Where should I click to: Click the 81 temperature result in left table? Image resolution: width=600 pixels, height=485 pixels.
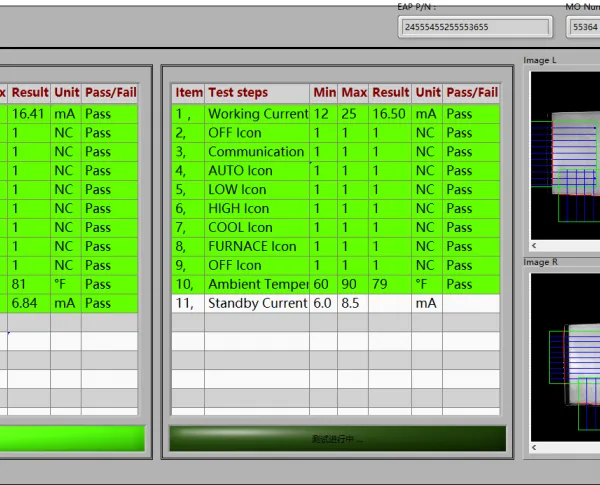[29, 284]
